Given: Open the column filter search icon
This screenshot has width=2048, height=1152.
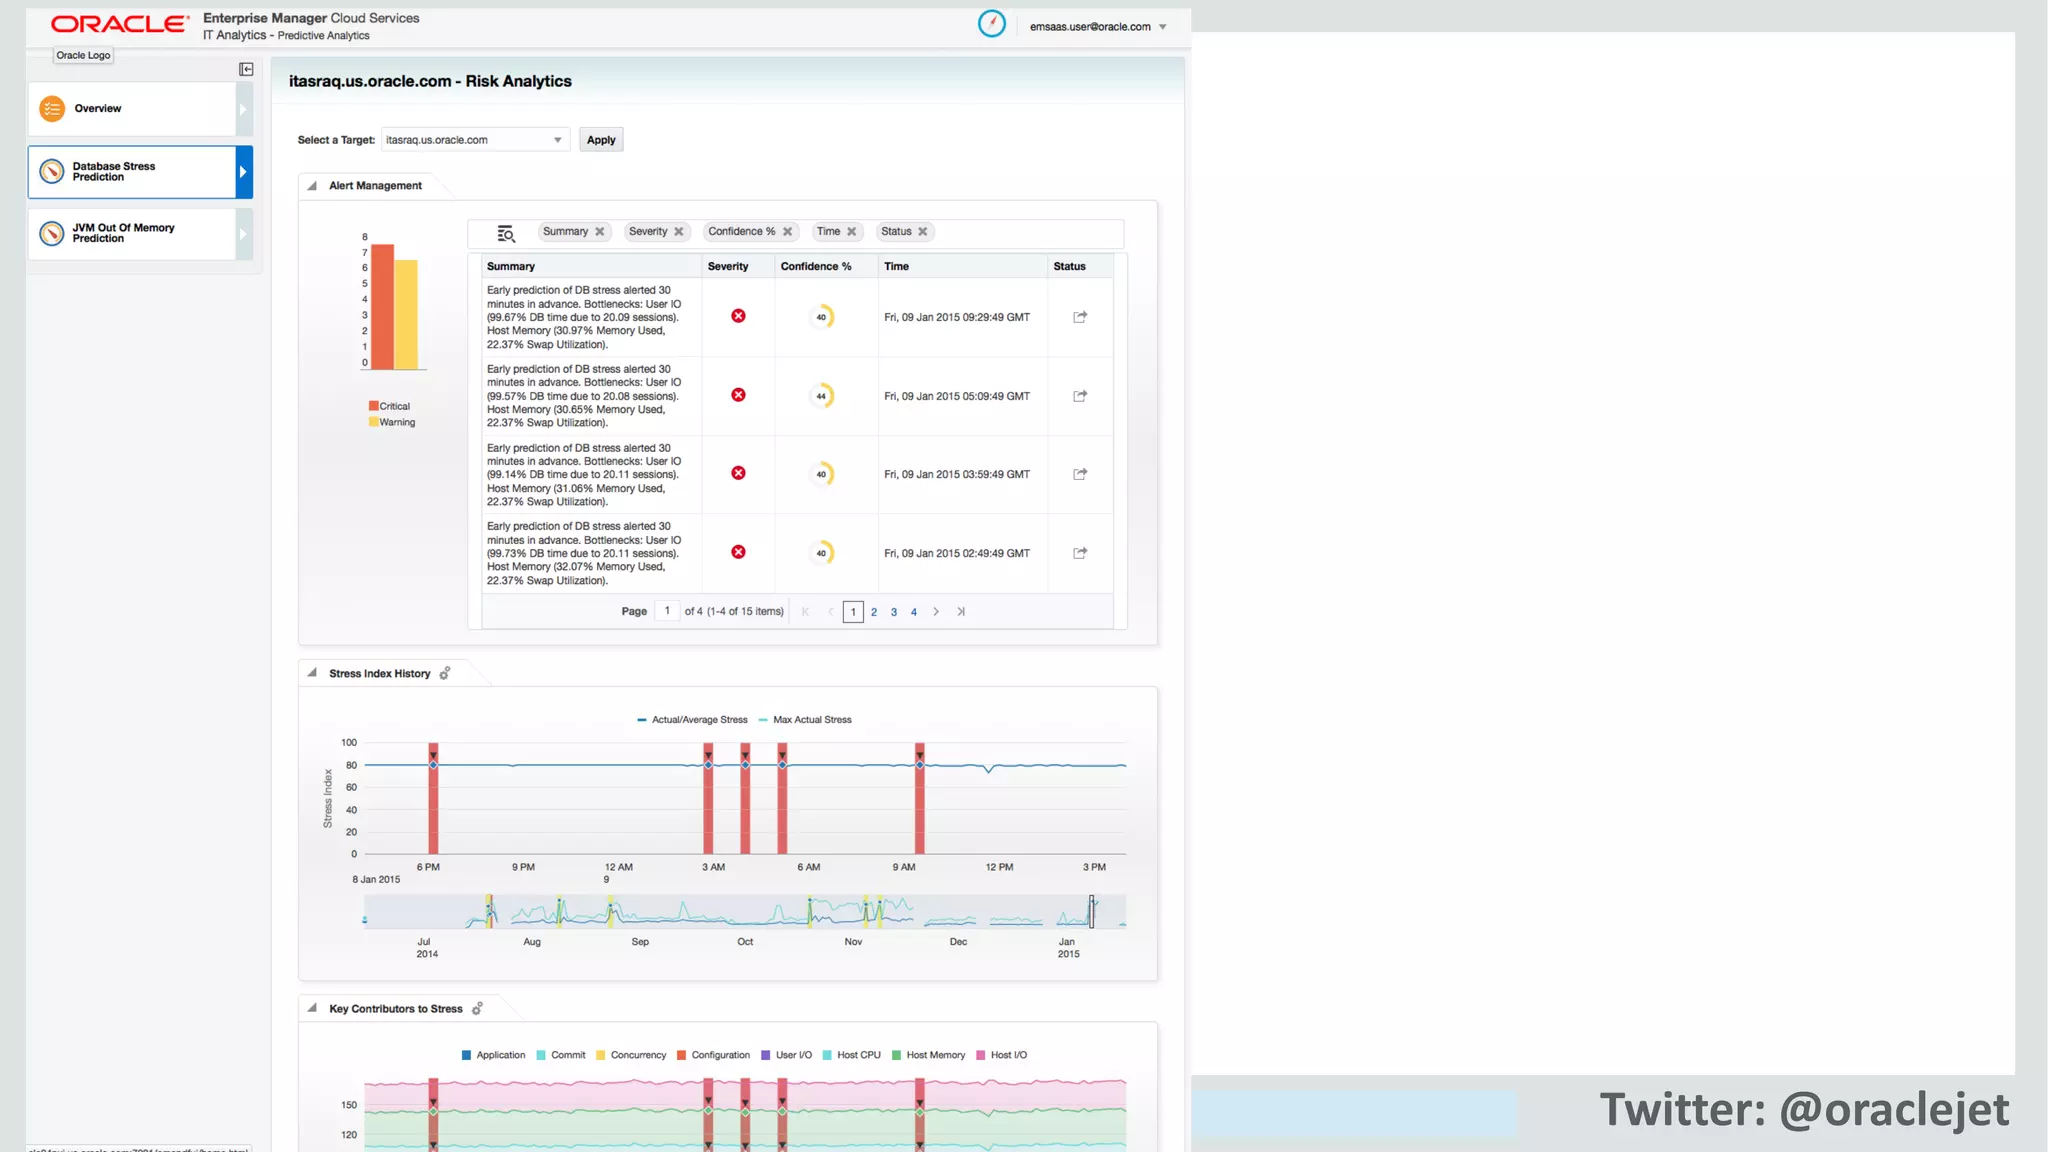Looking at the screenshot, I should tap(506, 233).
